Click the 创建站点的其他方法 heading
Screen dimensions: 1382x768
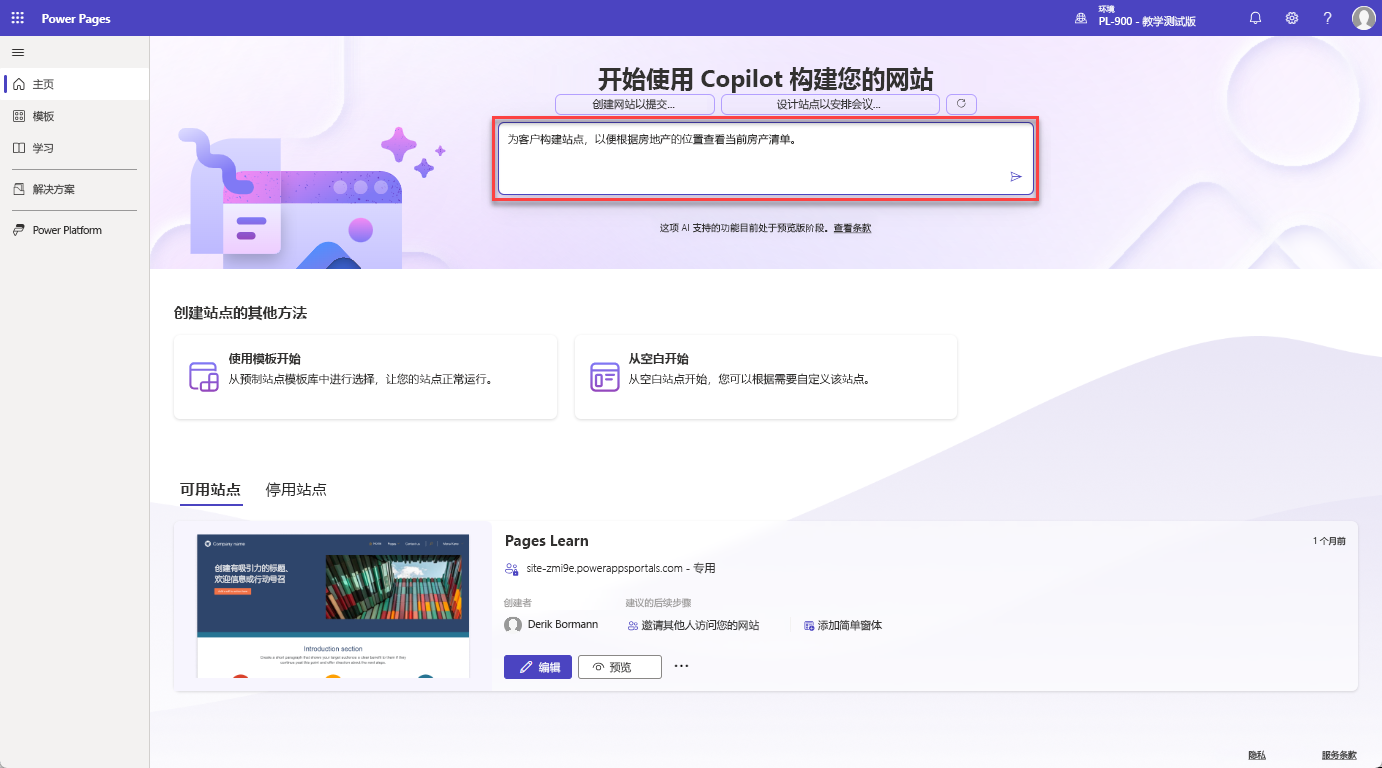click(240, 313)
